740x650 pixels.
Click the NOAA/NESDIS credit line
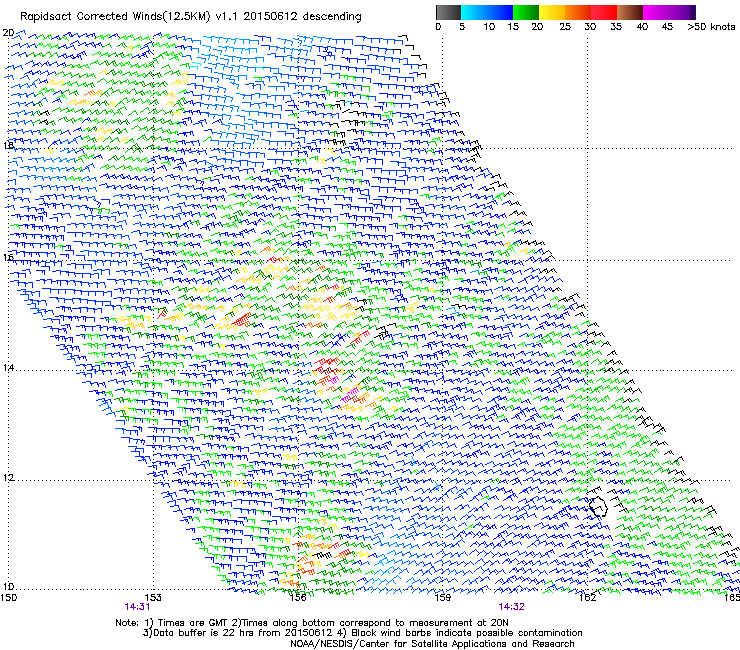tap(432, 644)
